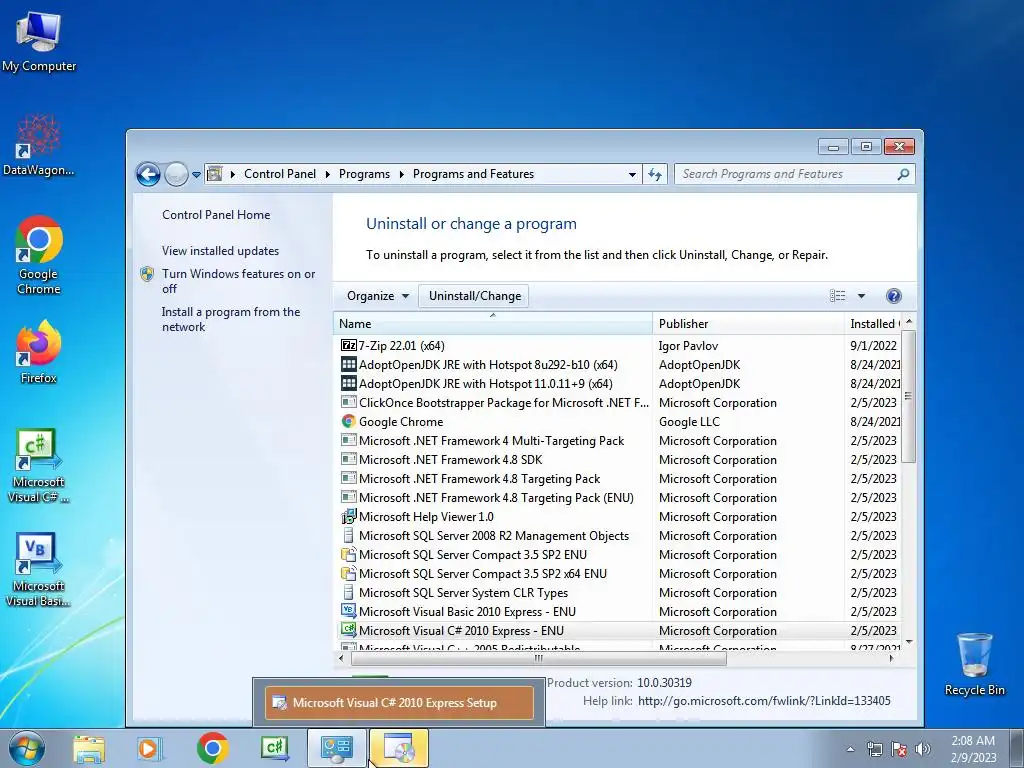This screenshot has height=768, width=1024.
Task: Click Programs and Features breadcrumb
Action: tap(473, 174)
